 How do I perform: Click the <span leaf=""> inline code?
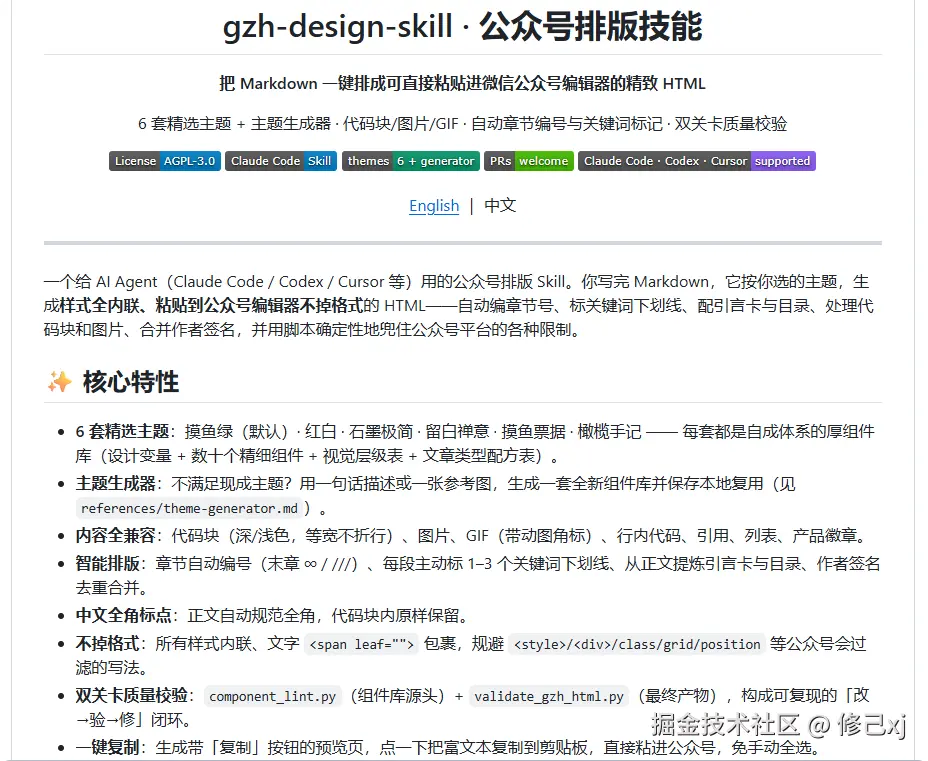(x=361, y=644)
